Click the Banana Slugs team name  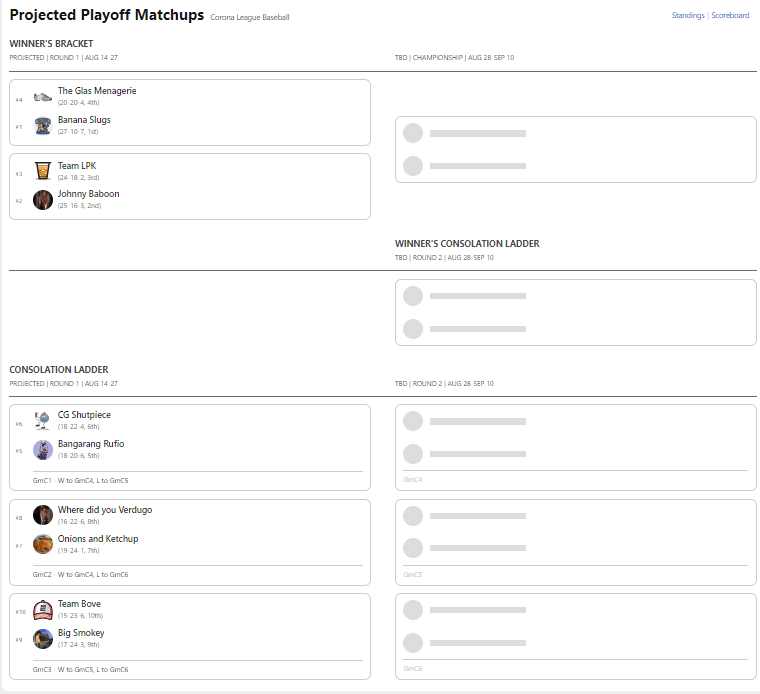(x=84, y=120)
